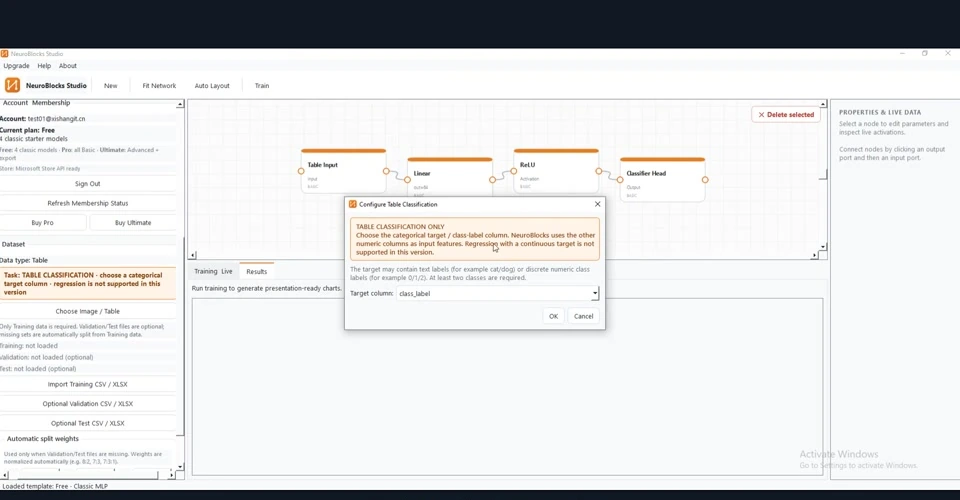Click status bar 'Loaded template: Free - Classic MLP'
This screenshot has width=960, height=500.
(x=55, y=486)
